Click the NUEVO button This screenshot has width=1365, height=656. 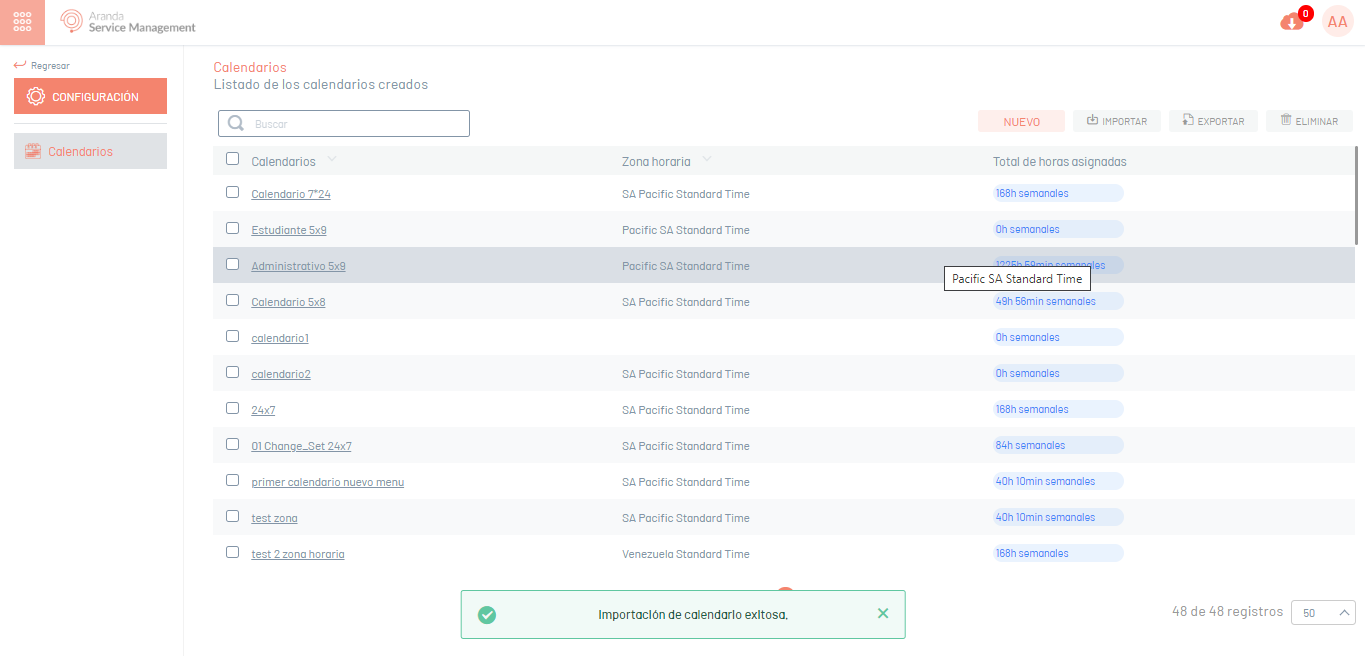pos(1021,121)
